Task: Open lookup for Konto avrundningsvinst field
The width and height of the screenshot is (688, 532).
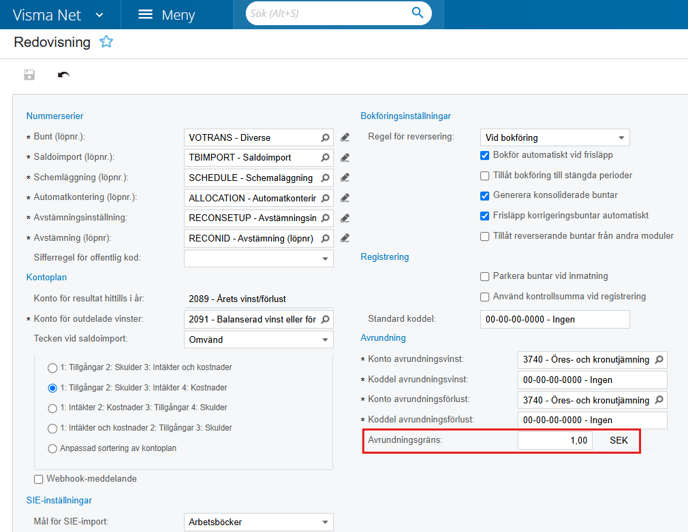Action: (659, 359)
